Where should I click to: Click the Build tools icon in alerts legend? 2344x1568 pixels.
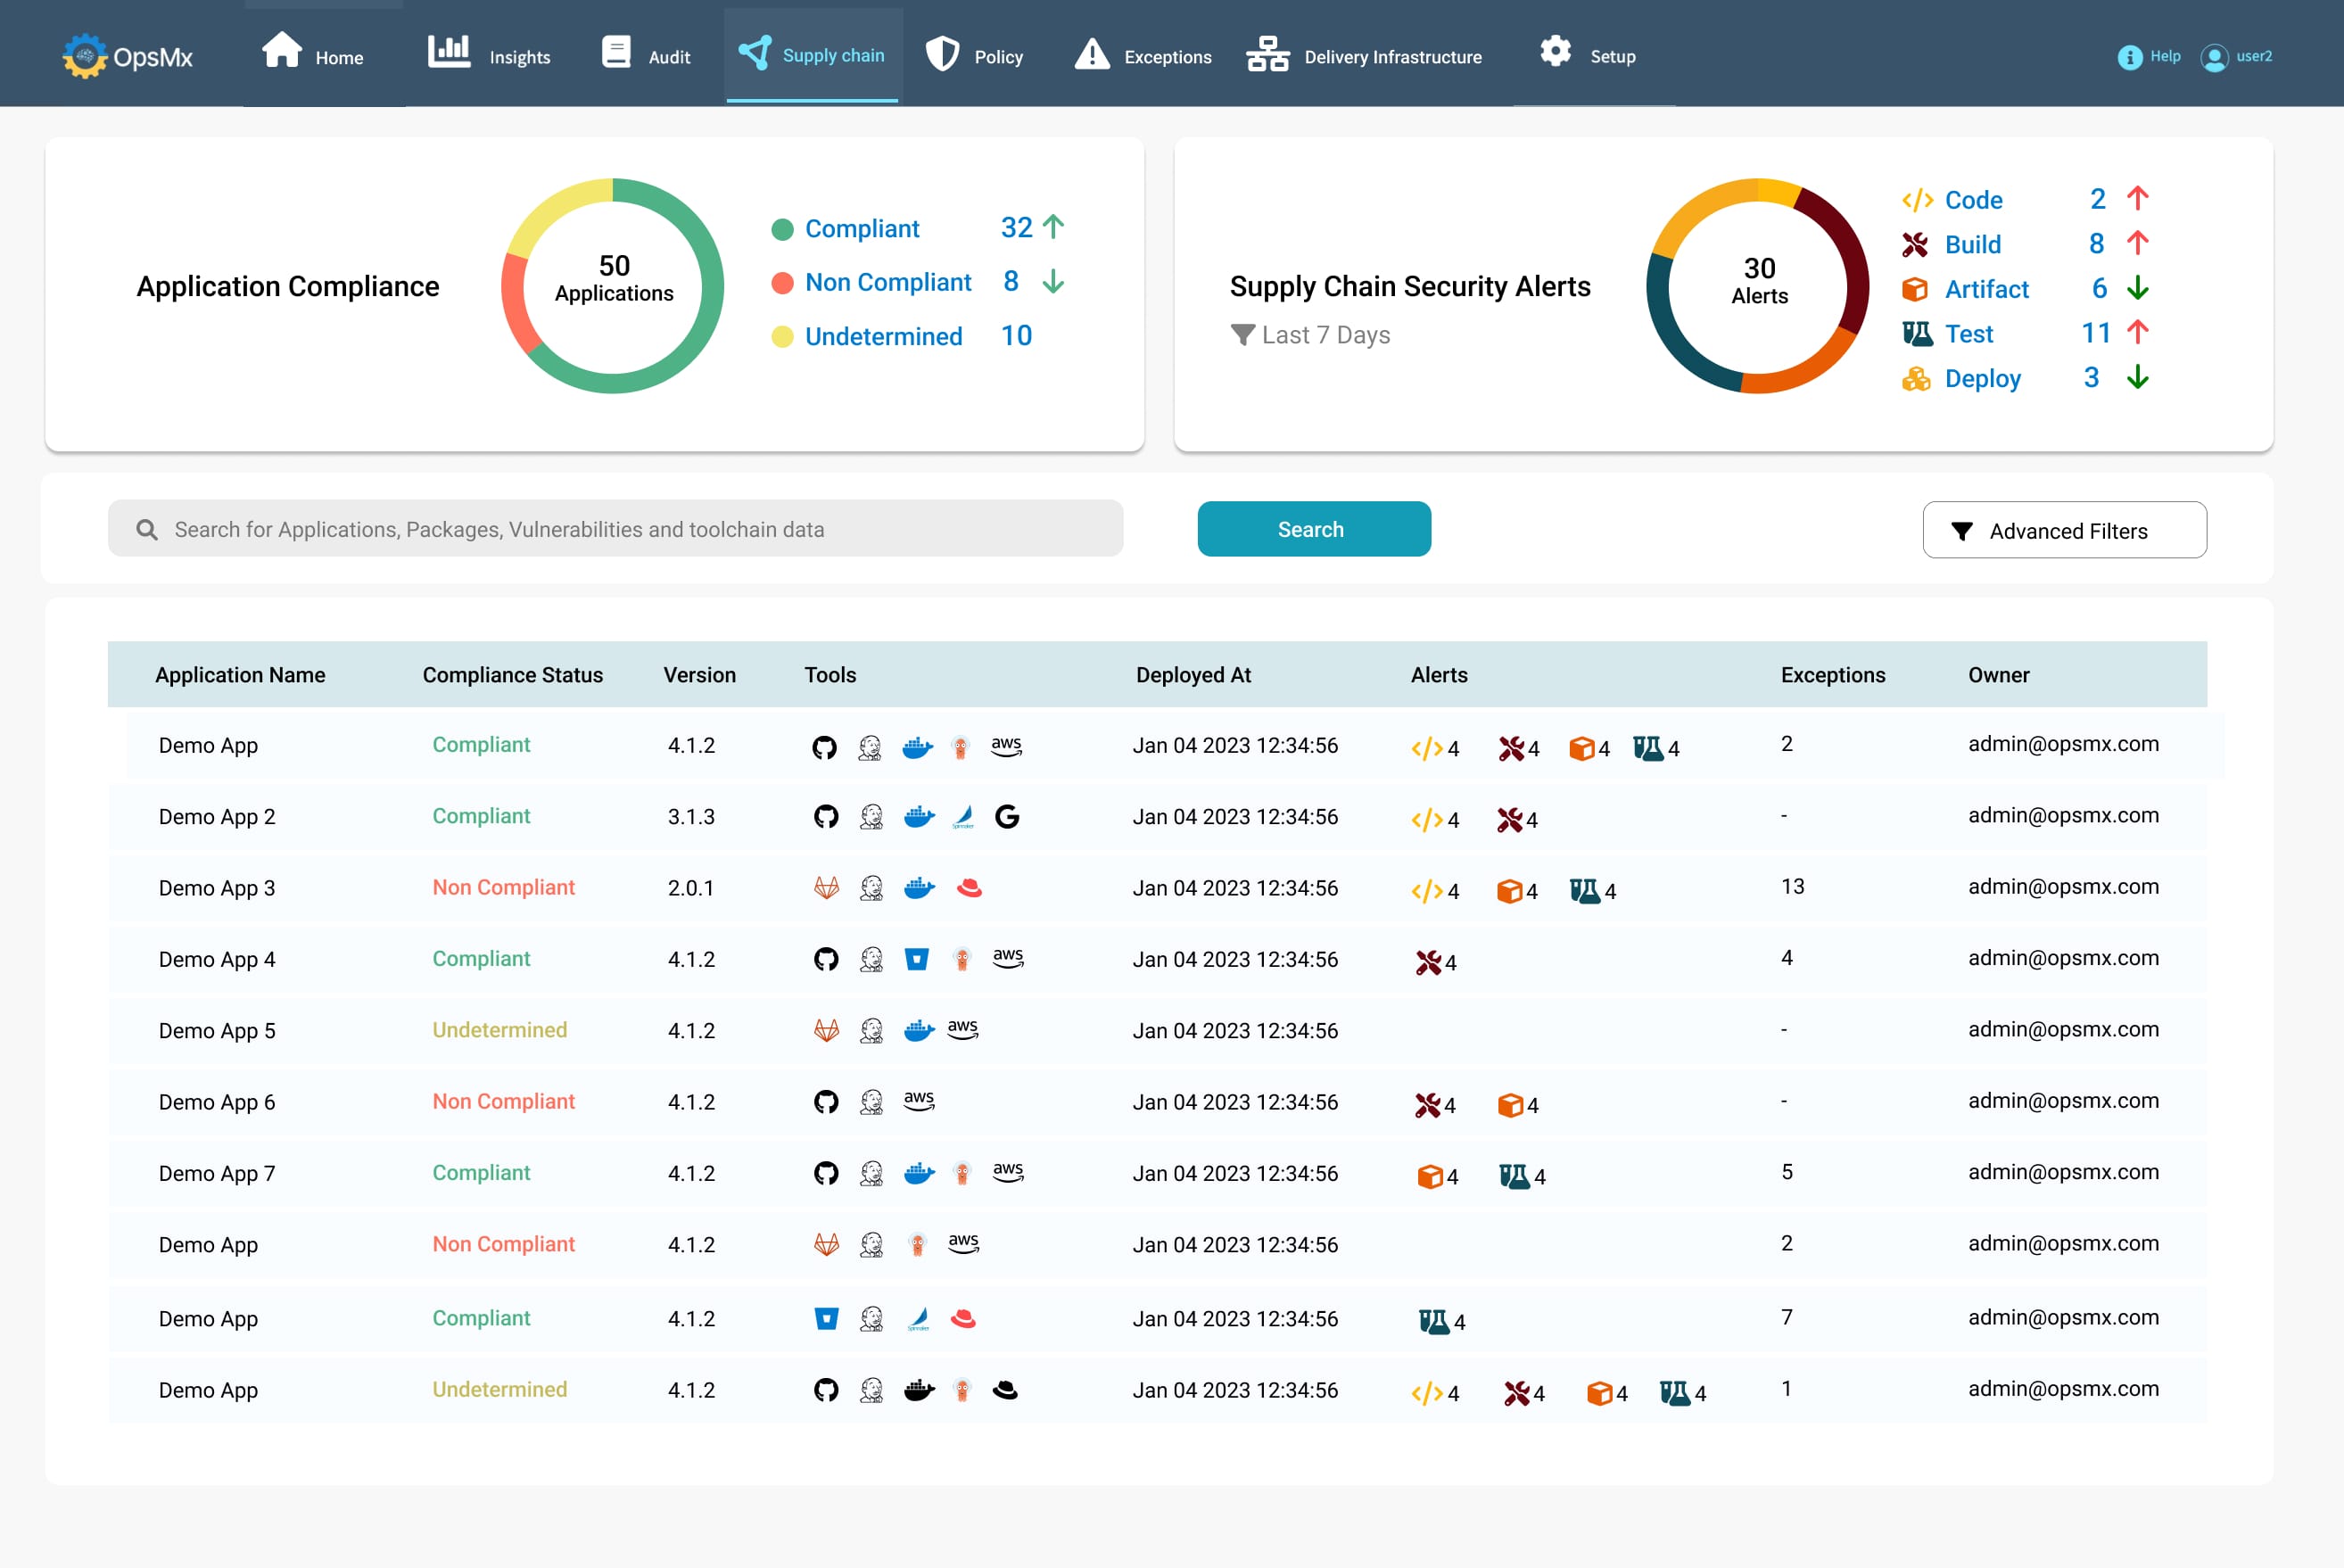(x=1914, y=244)
